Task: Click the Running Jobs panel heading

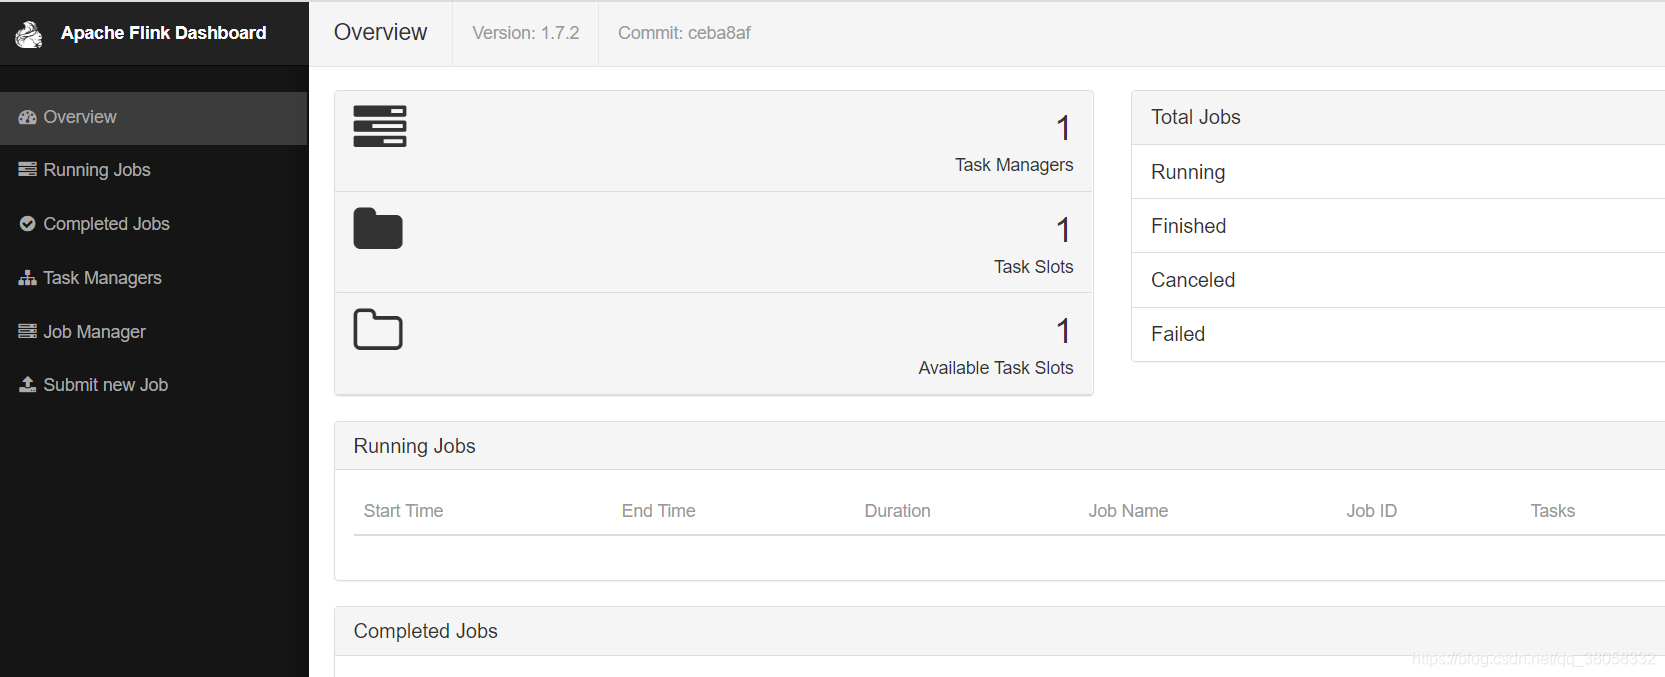Action: click(x=414, y=446)
